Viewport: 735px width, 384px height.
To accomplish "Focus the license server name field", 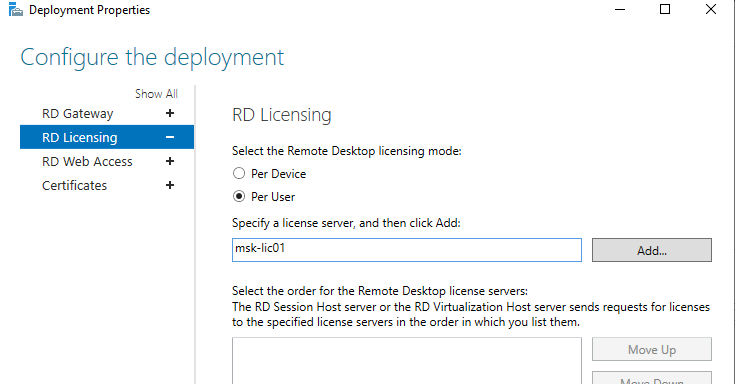I will pos(407,250).
